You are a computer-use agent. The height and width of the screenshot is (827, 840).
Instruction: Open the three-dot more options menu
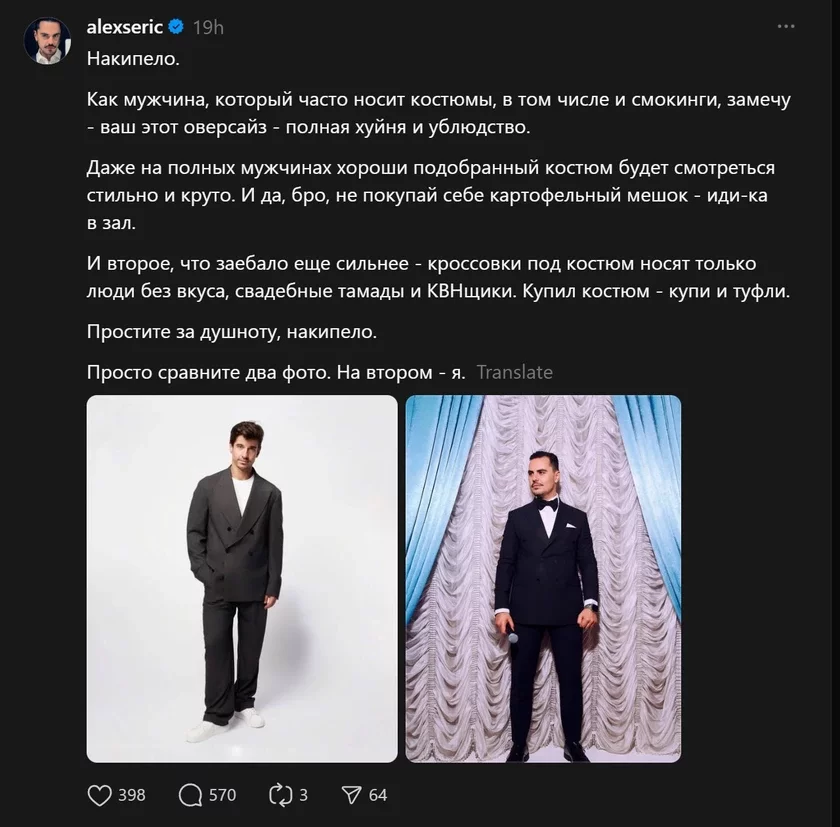click(x=785, y=29)
